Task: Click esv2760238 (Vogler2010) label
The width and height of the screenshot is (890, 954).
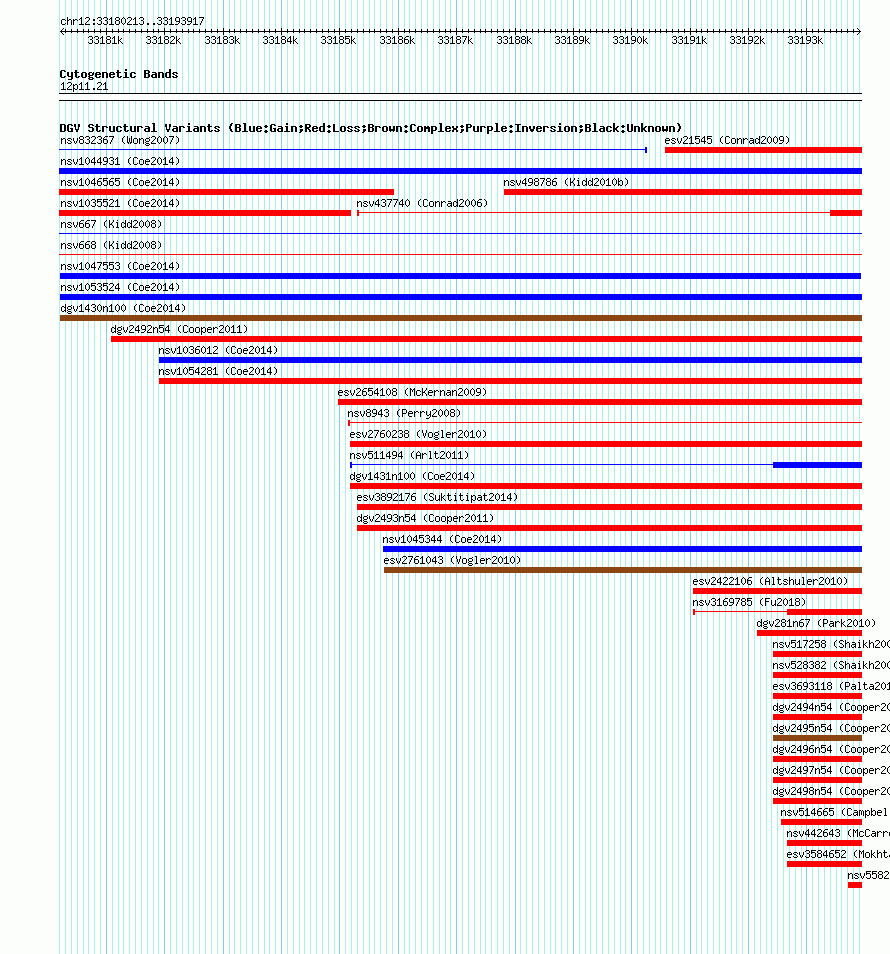Action: pos(419,434)
